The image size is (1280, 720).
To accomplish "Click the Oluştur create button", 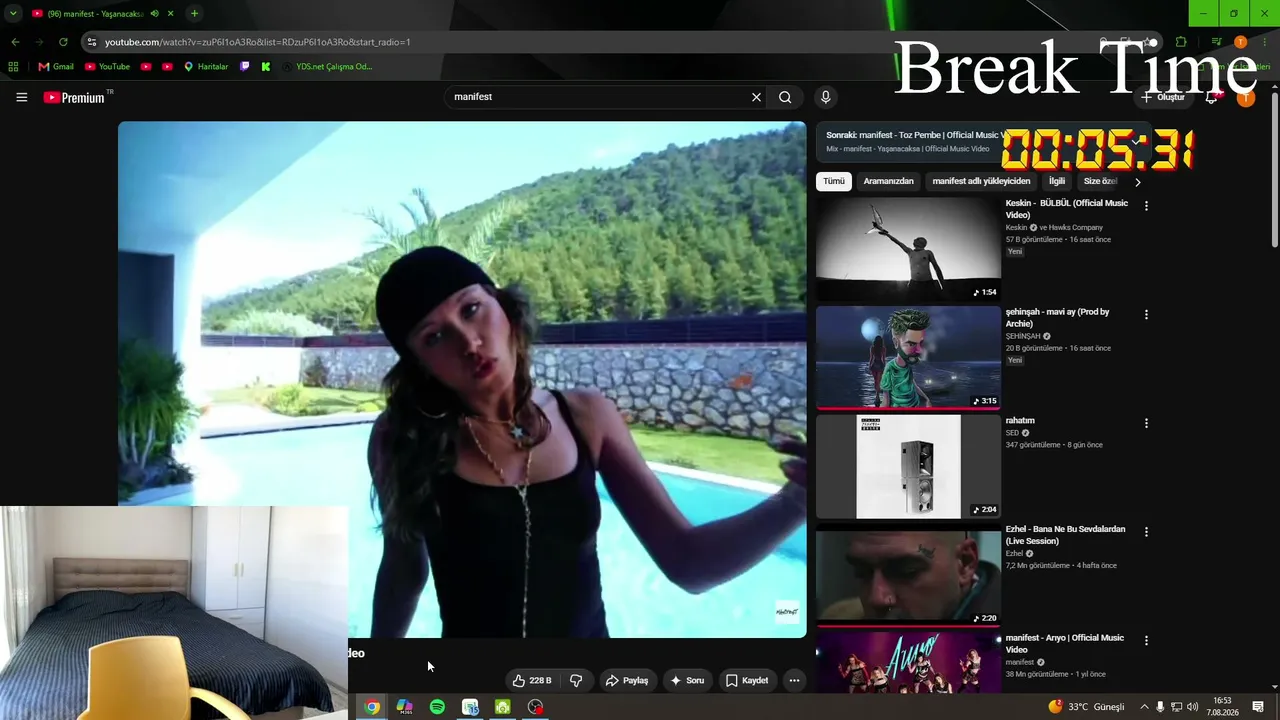I will tap(1163, 97).
